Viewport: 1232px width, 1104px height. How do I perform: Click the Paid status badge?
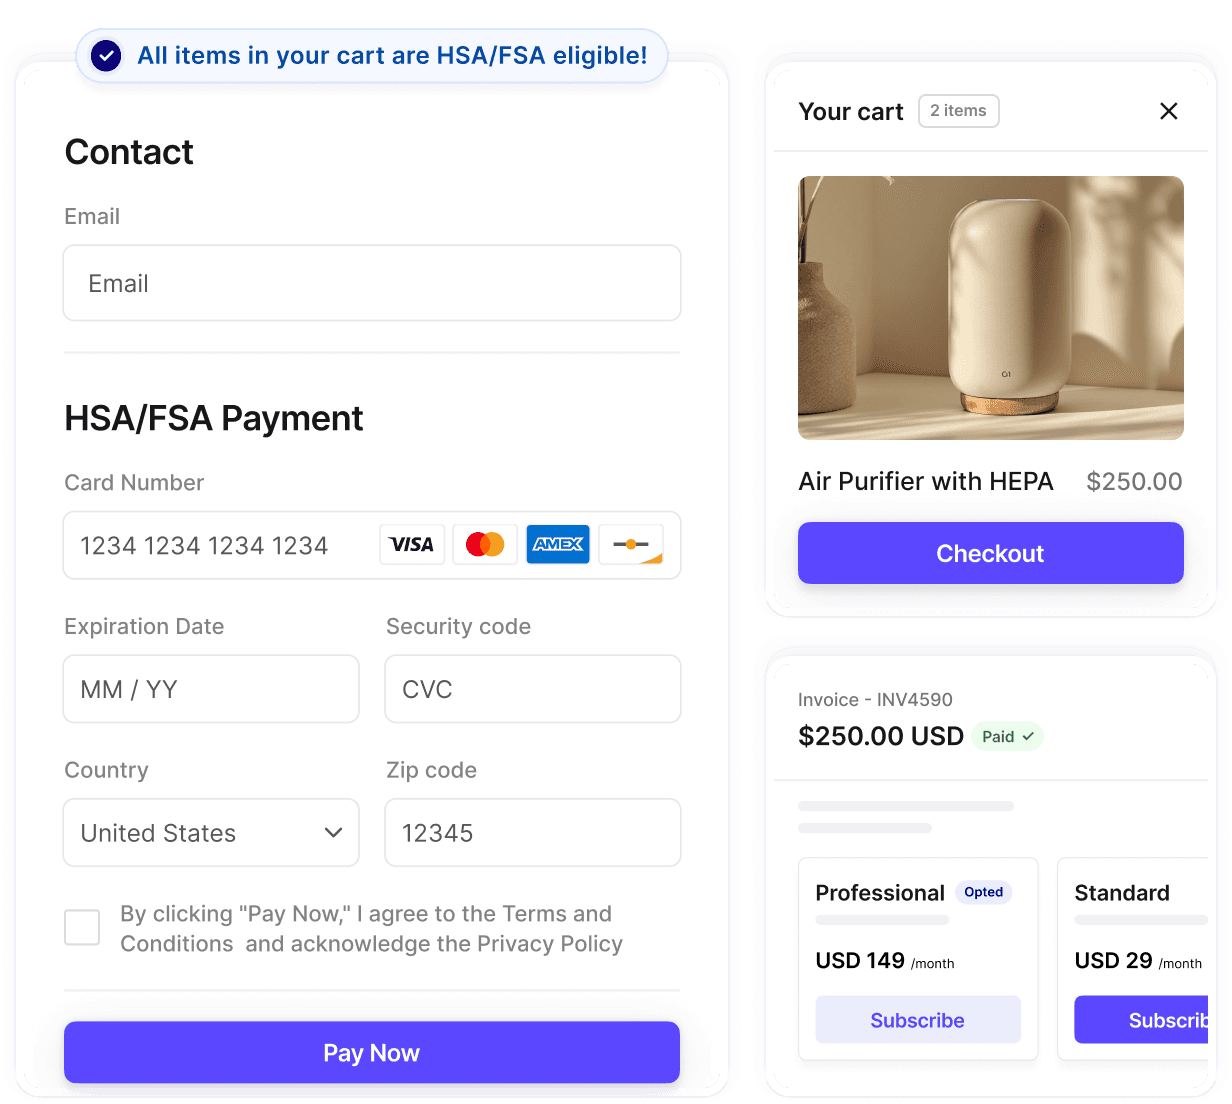click(x=1007, y=736)
